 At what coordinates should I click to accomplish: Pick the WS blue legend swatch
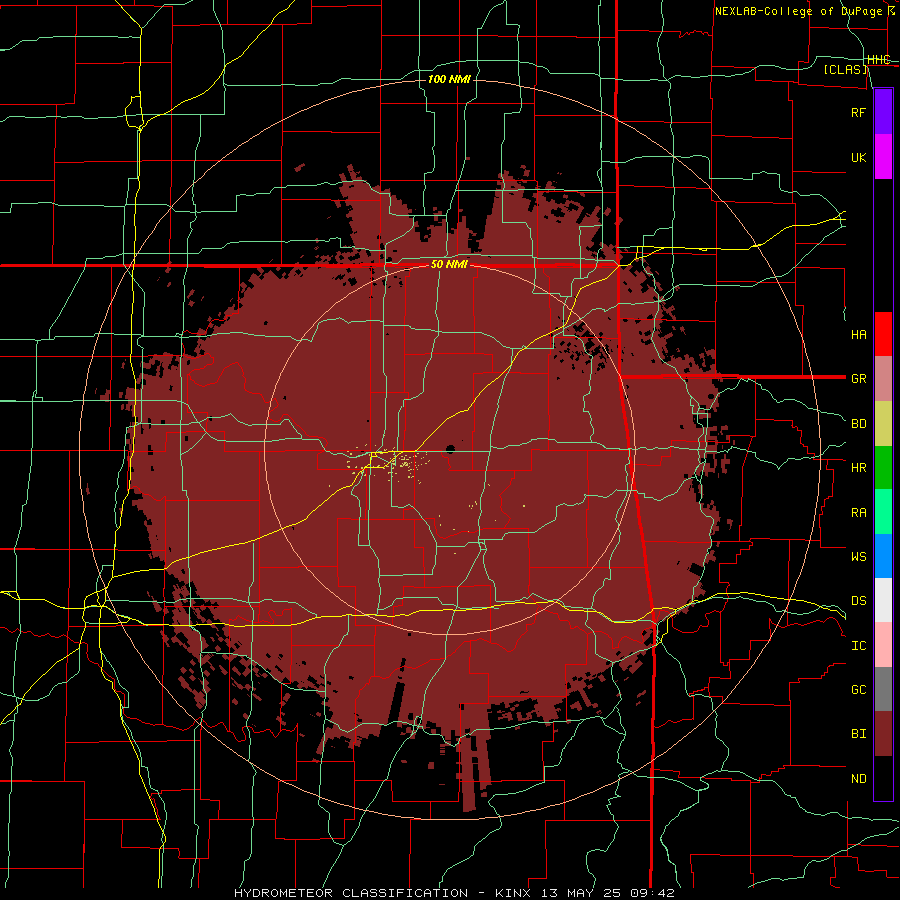coord(883,556)
